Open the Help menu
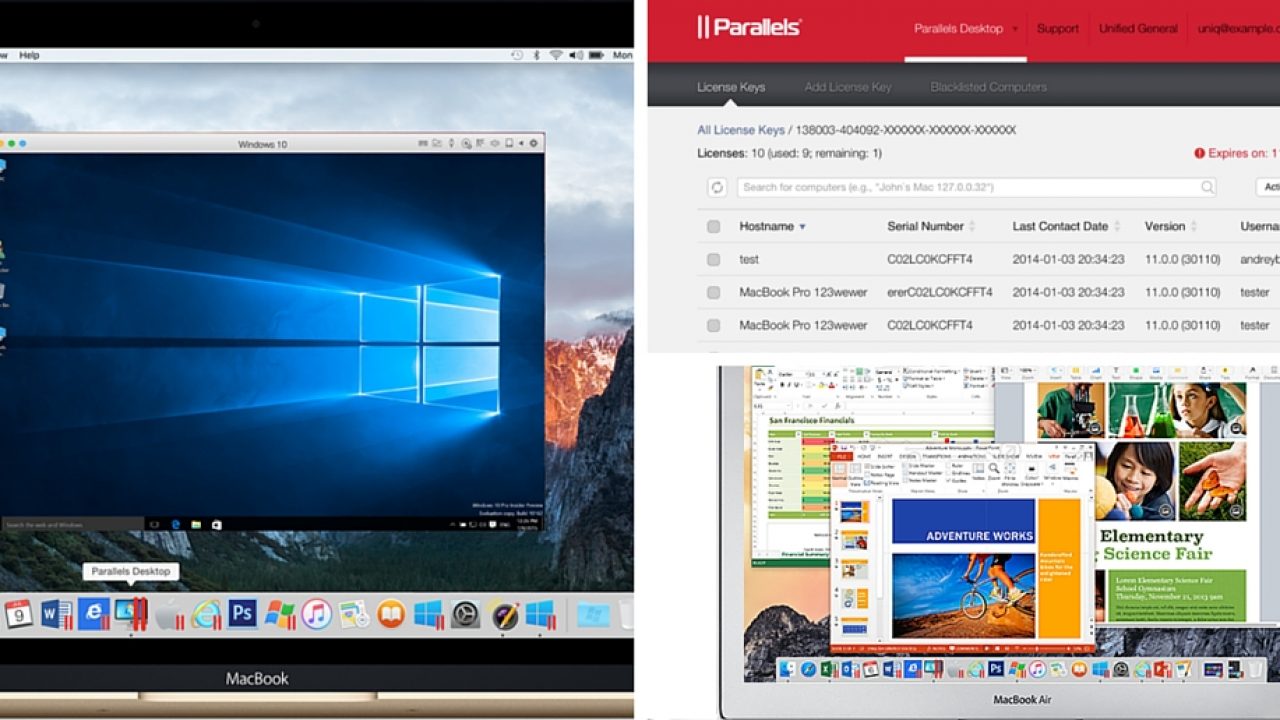This screenshot has width=1280, height=720. (29, 55)
